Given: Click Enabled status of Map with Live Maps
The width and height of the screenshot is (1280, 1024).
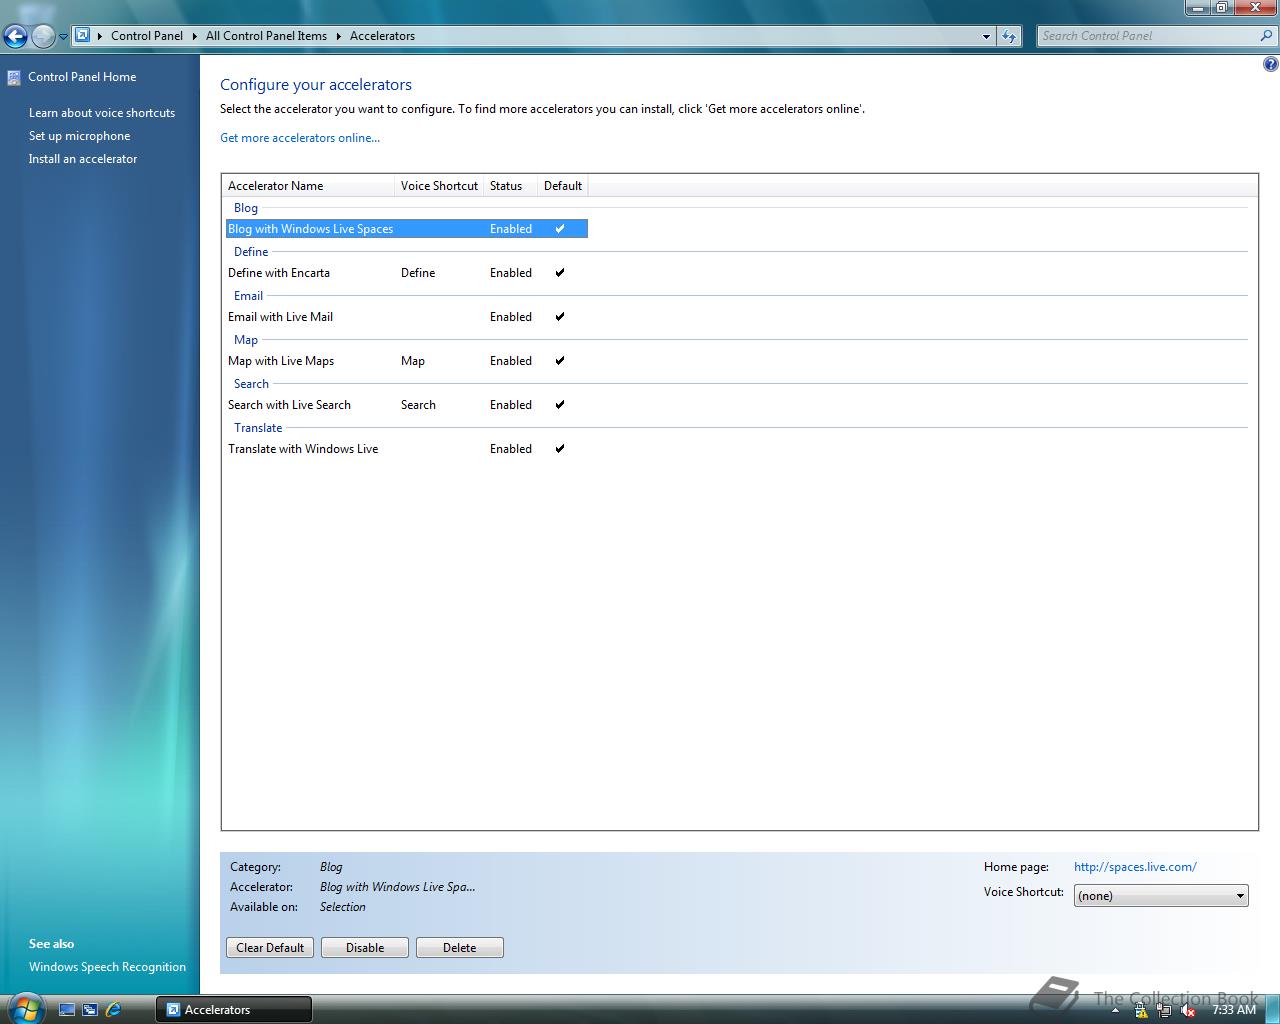Looking at the screenshot, I should (511, 361).
